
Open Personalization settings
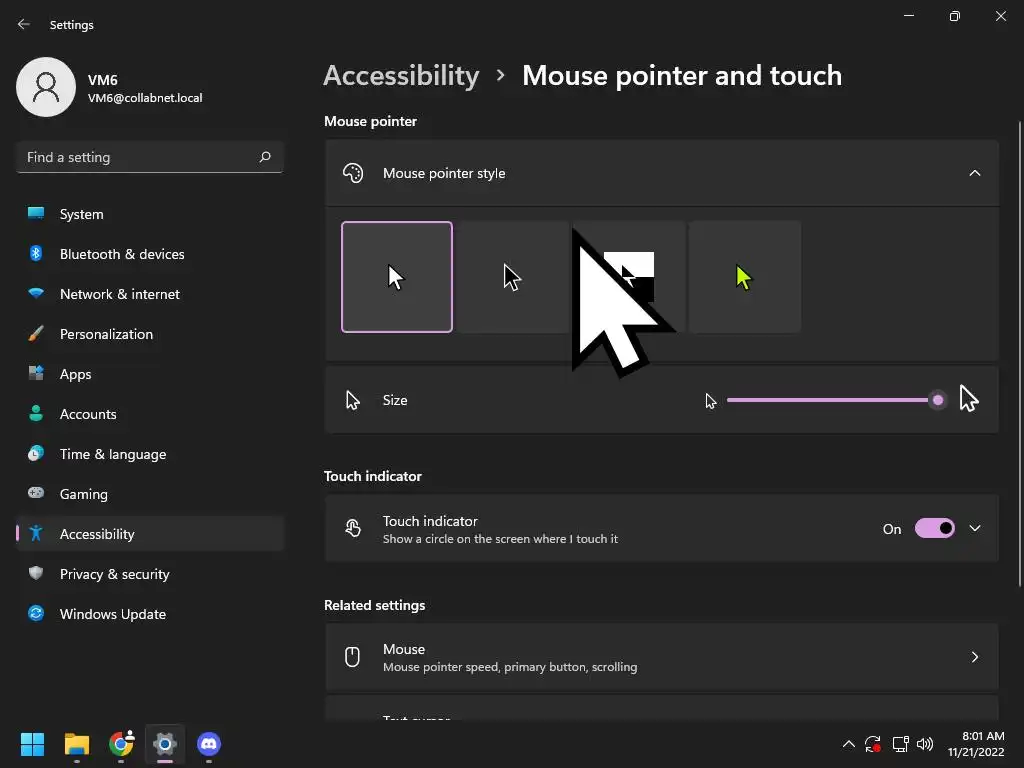point(150,334)
